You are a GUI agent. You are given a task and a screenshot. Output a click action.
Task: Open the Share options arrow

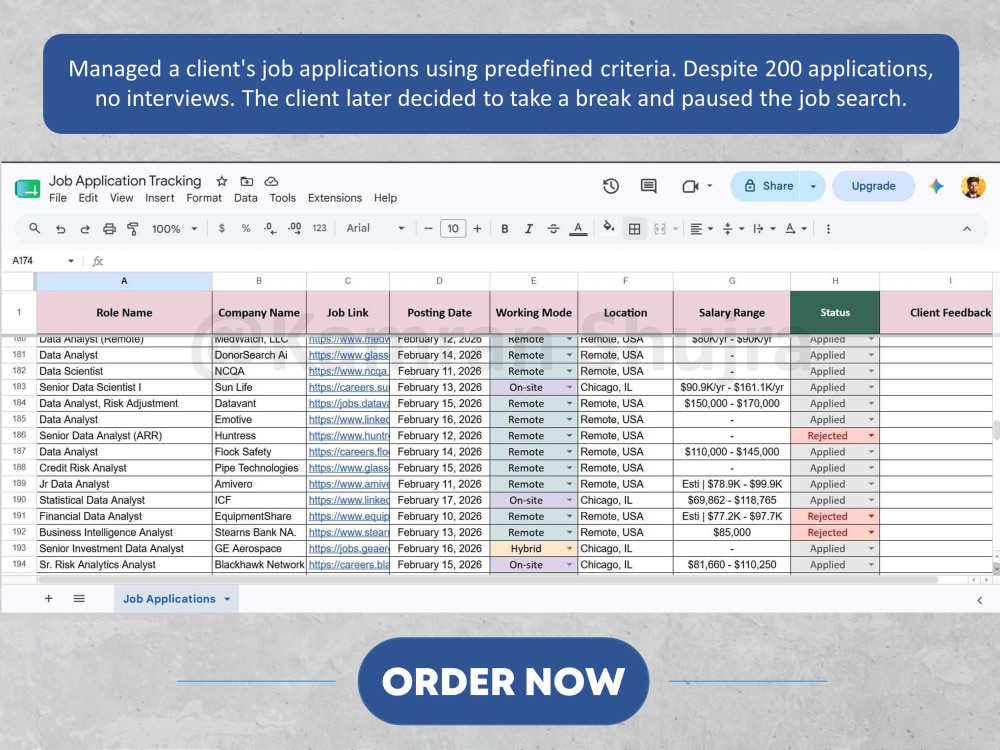[813, 186]
